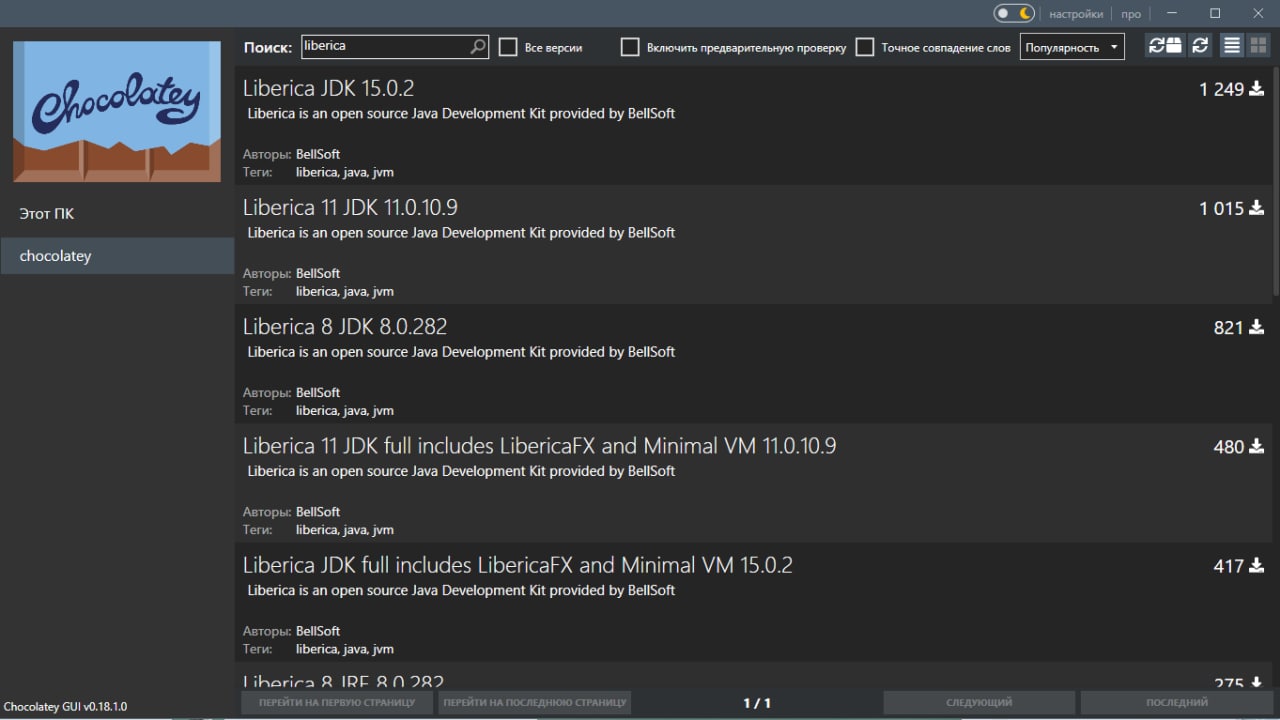Switch to list view icon
This screenshot has height=720, width=1280.
click(1232, 46)
